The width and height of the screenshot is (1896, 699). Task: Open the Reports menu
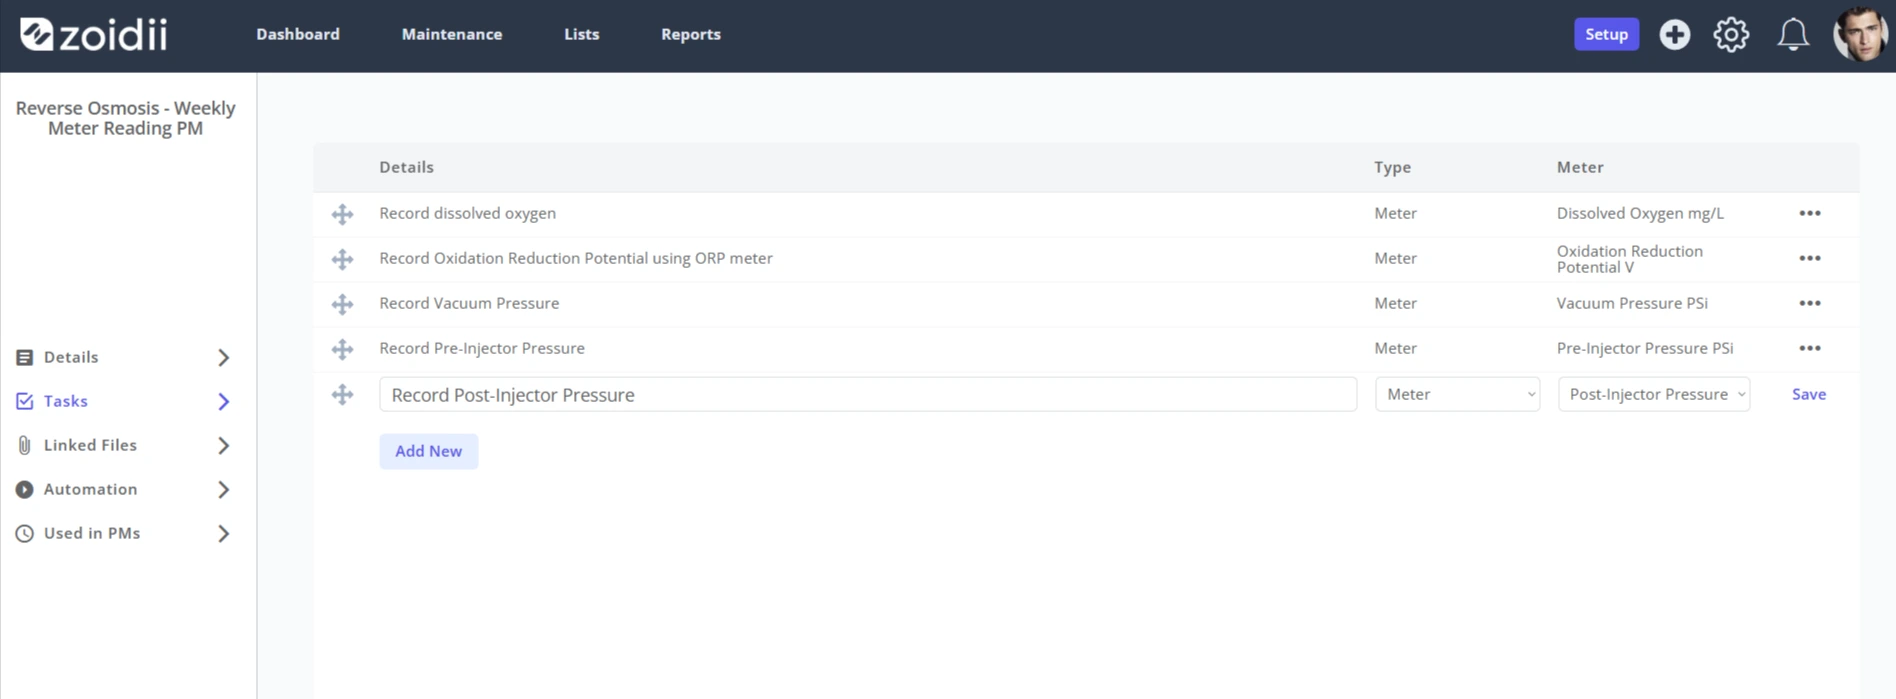[x=691, y=34]
